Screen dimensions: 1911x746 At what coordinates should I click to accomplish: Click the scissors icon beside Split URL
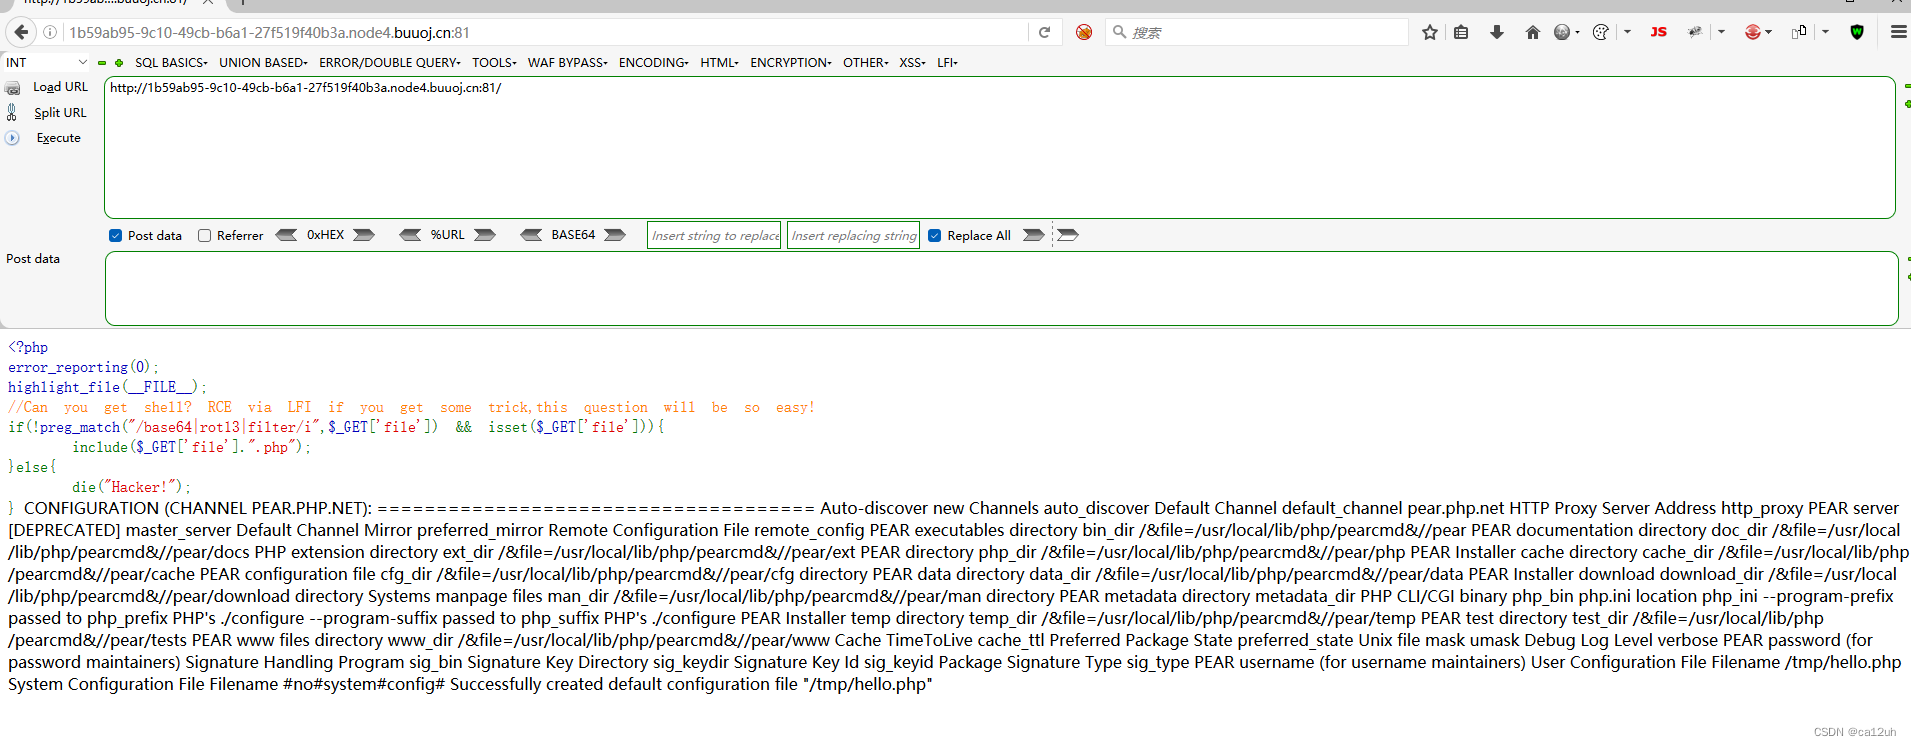click(x=12, y=113)
